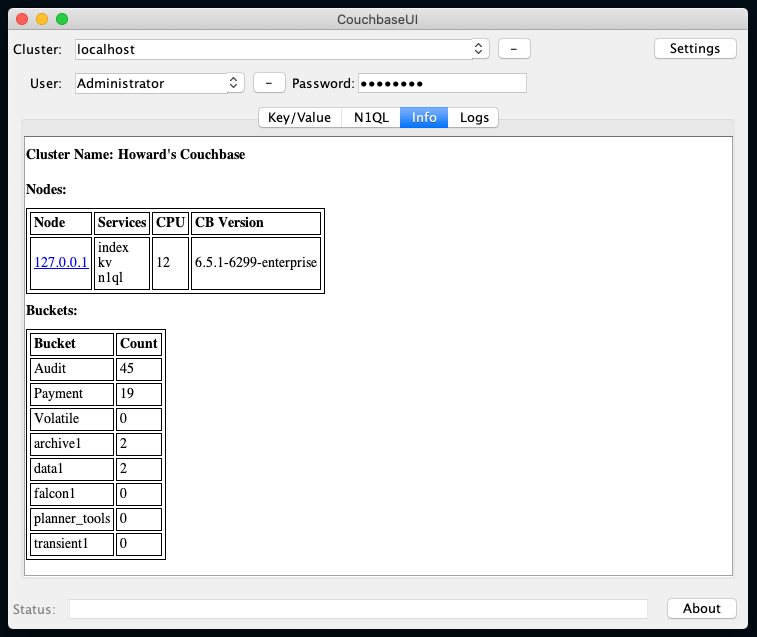Close the CouchbaseUI window

tap(22, 19)
